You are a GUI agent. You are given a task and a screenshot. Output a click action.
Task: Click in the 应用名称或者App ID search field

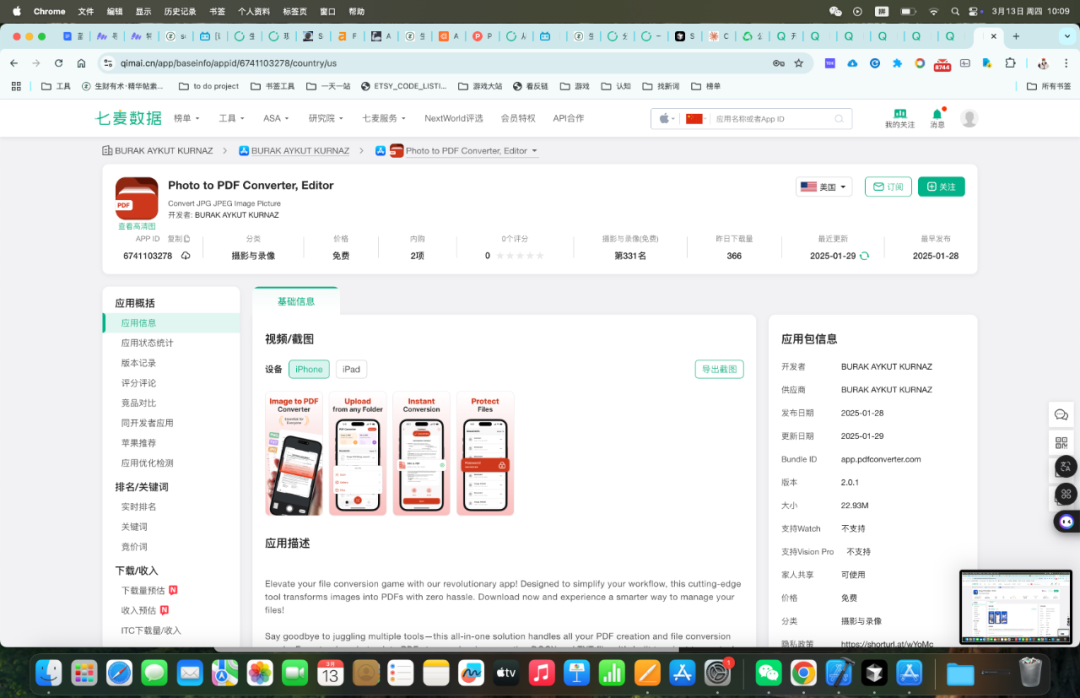(771, 119)
